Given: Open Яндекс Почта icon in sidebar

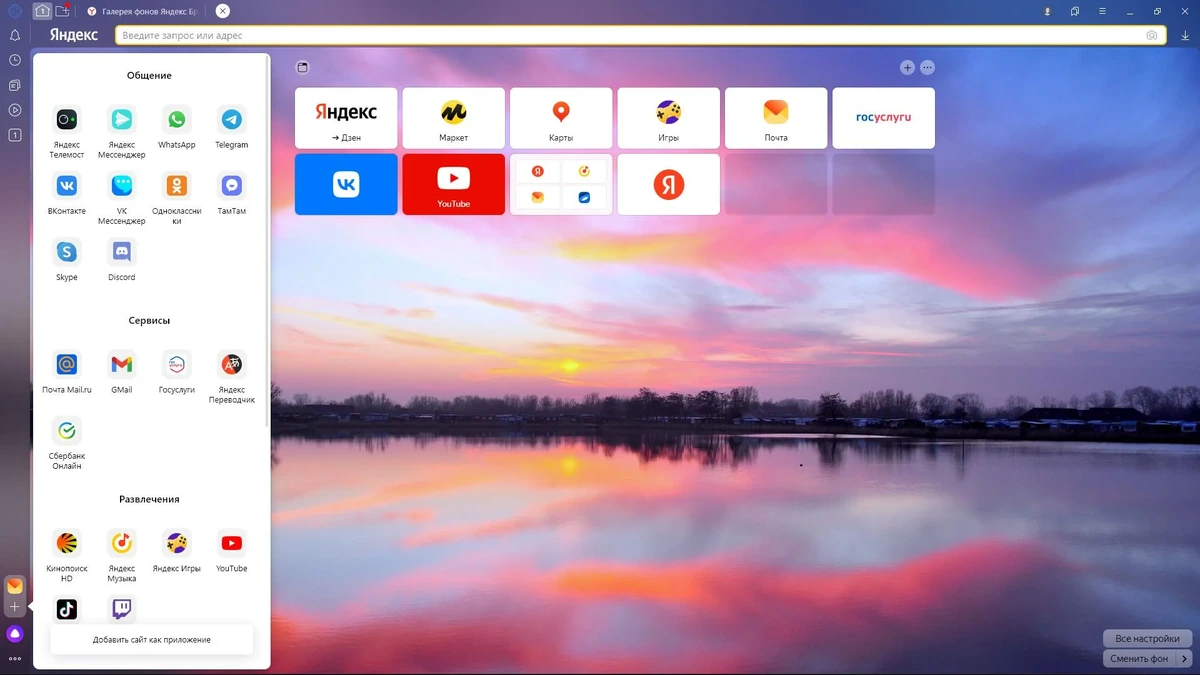Looking at the screenshot, I should pos(15,586).
